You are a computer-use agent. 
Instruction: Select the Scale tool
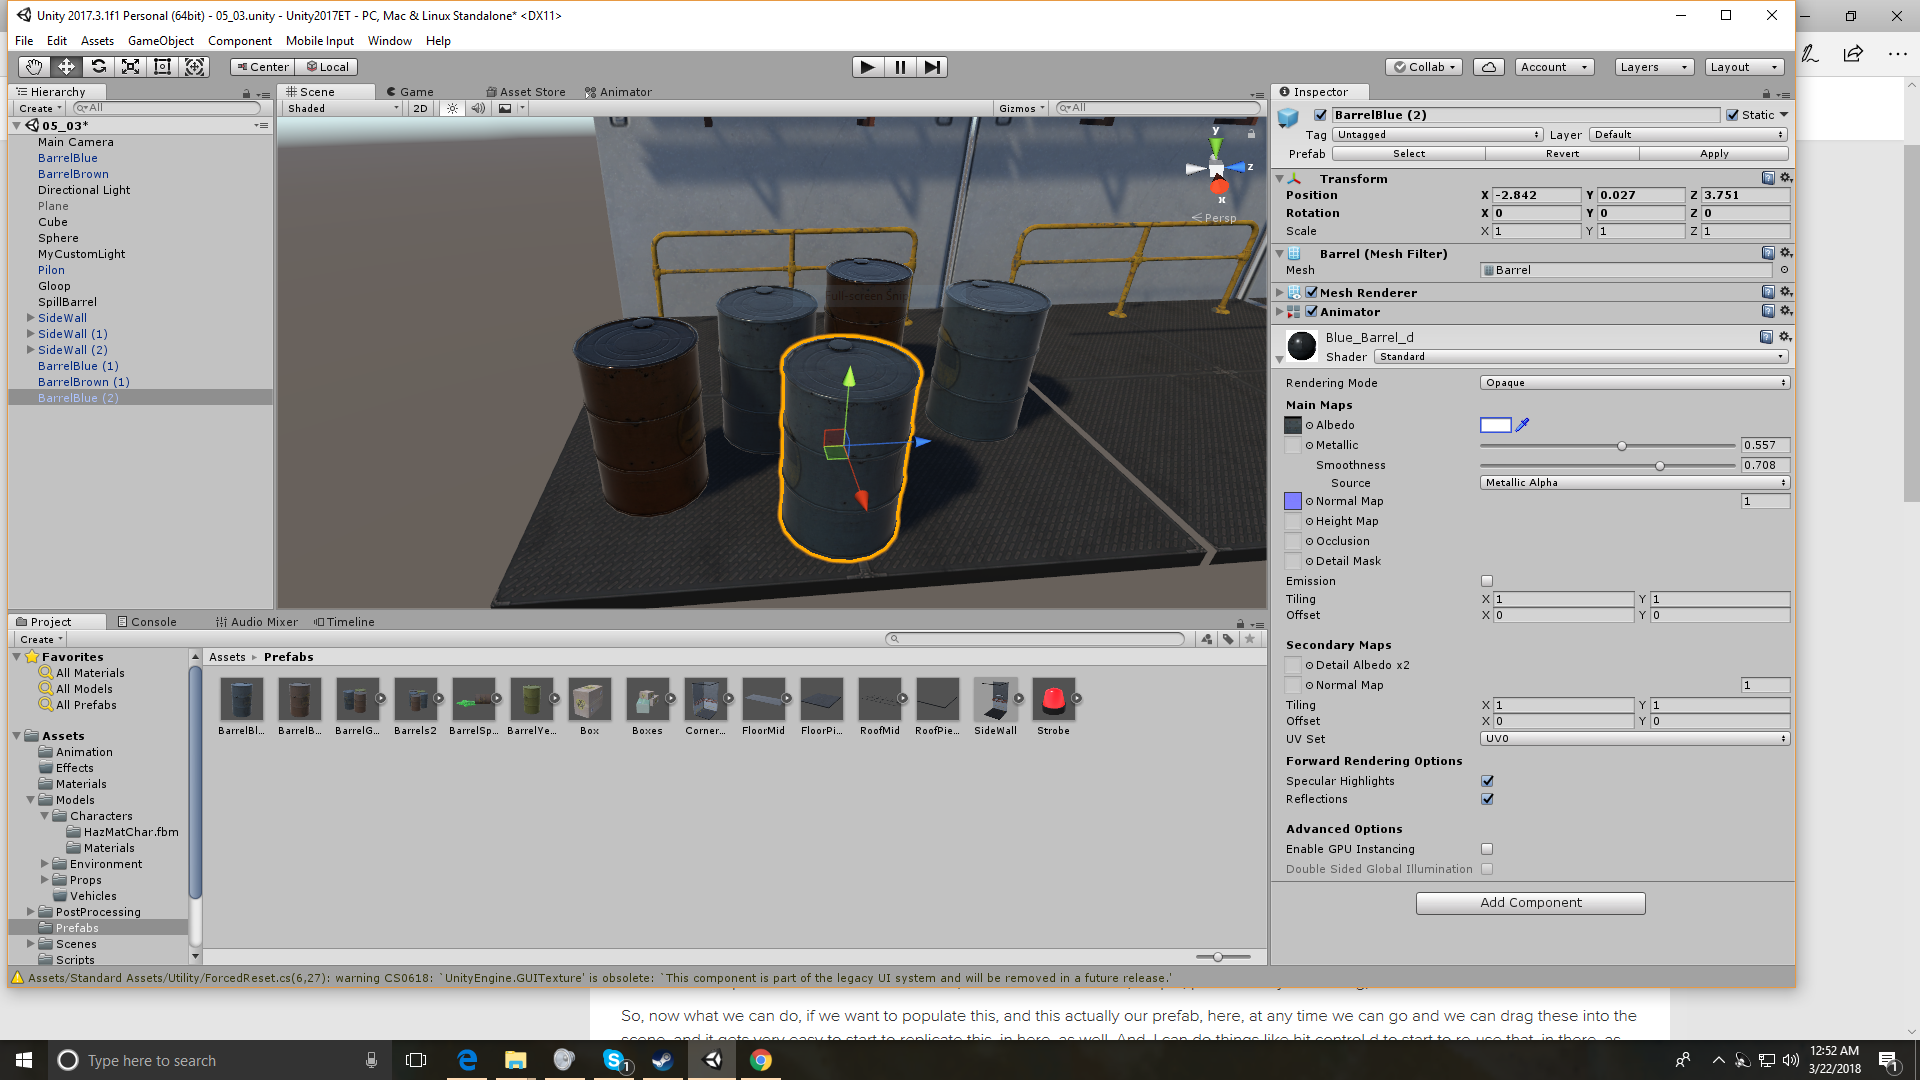point(130,67)
